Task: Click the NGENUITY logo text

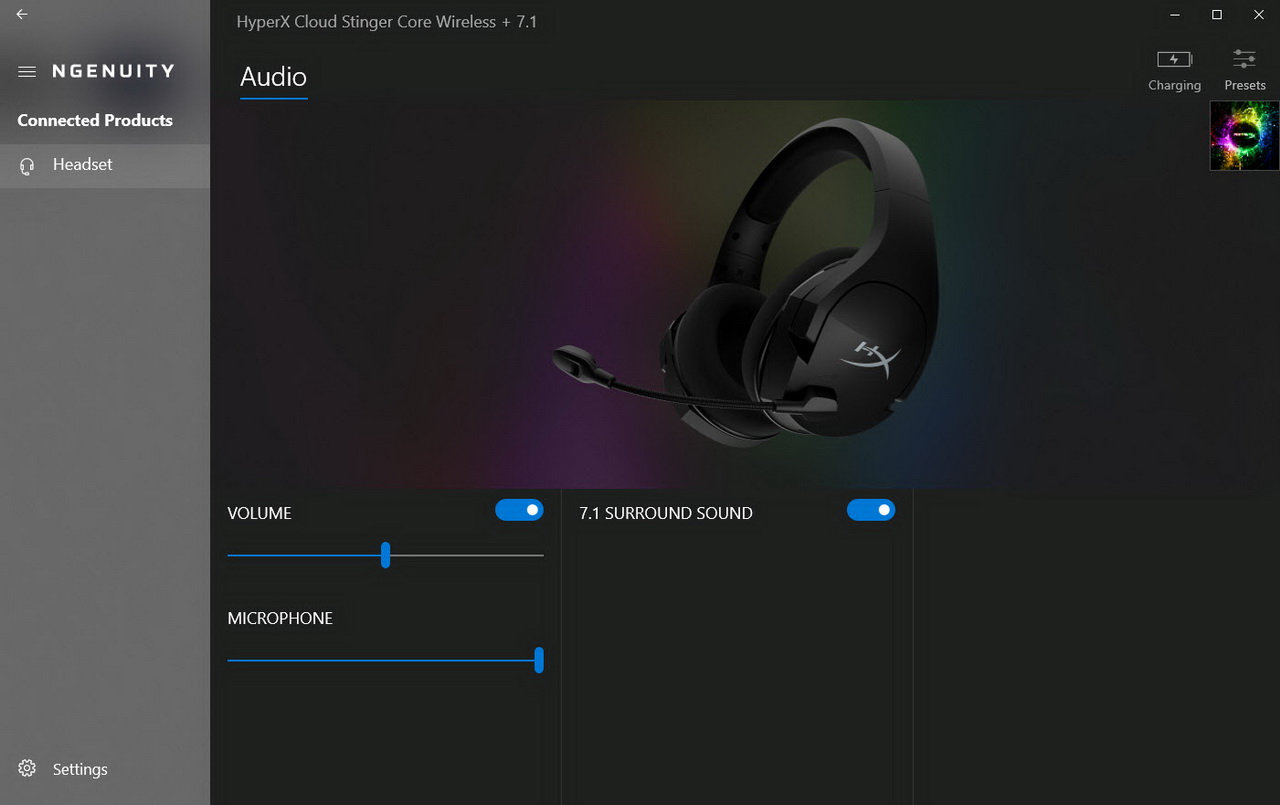Action: (x=113, y=71)
